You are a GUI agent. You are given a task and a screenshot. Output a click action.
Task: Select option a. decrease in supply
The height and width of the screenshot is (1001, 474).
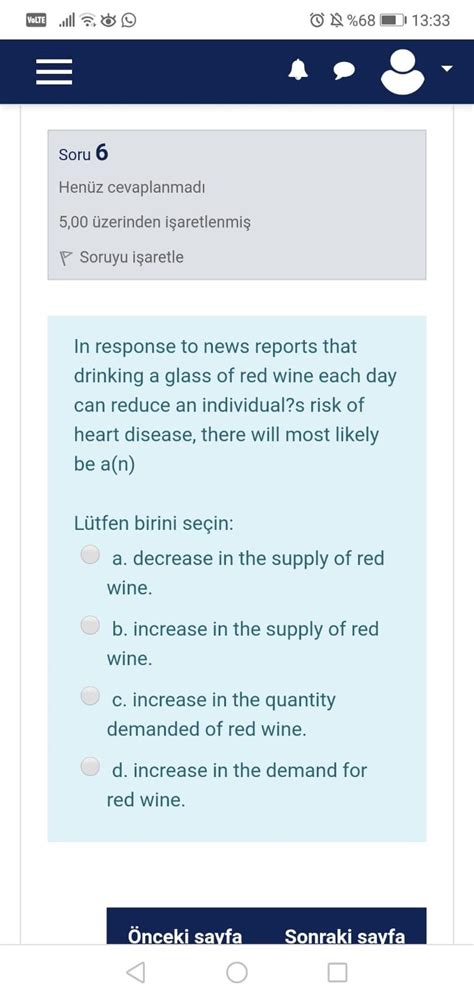(x=90, y=555)
